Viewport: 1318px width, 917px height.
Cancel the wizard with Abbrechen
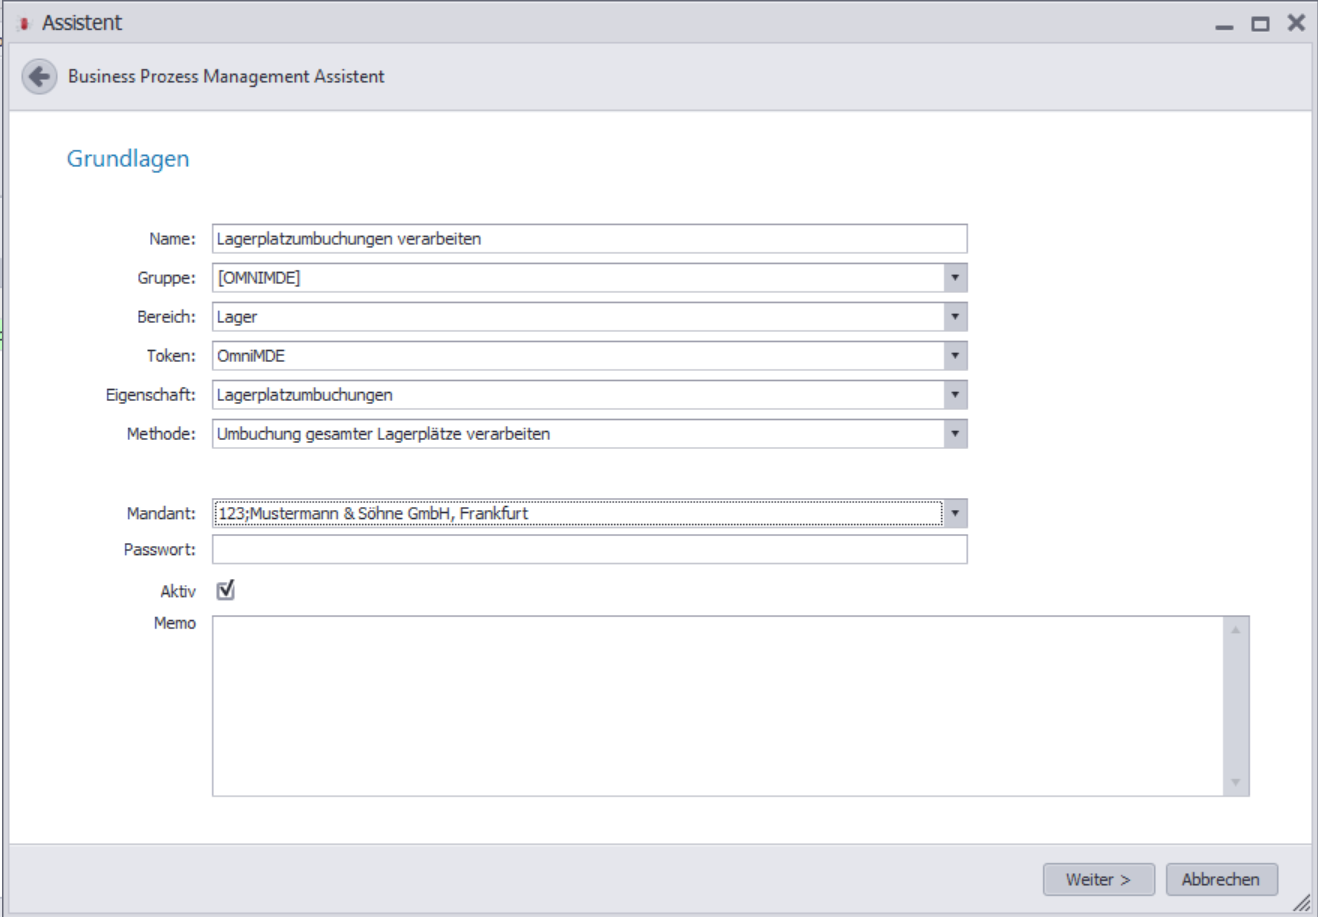1221,880
